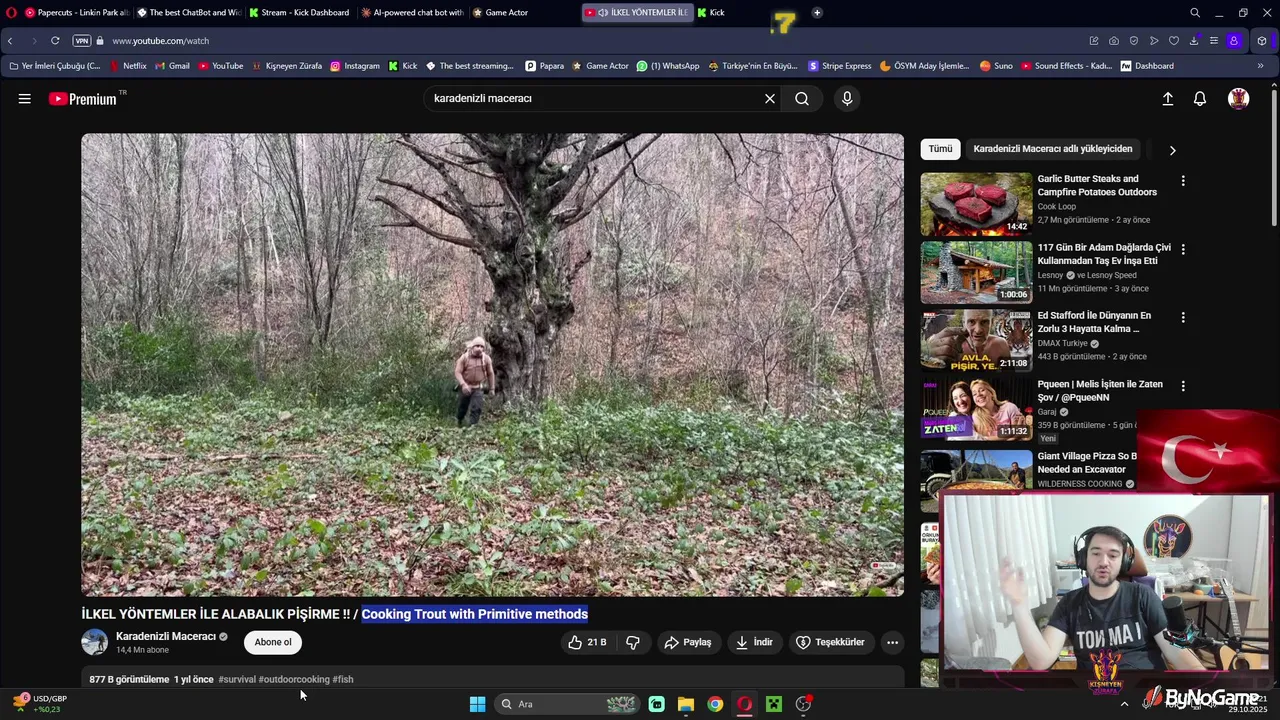
Task: Open Garlic Butter Steaks video thumbnail
Action: pyautogui.click(x=976, y=203)
